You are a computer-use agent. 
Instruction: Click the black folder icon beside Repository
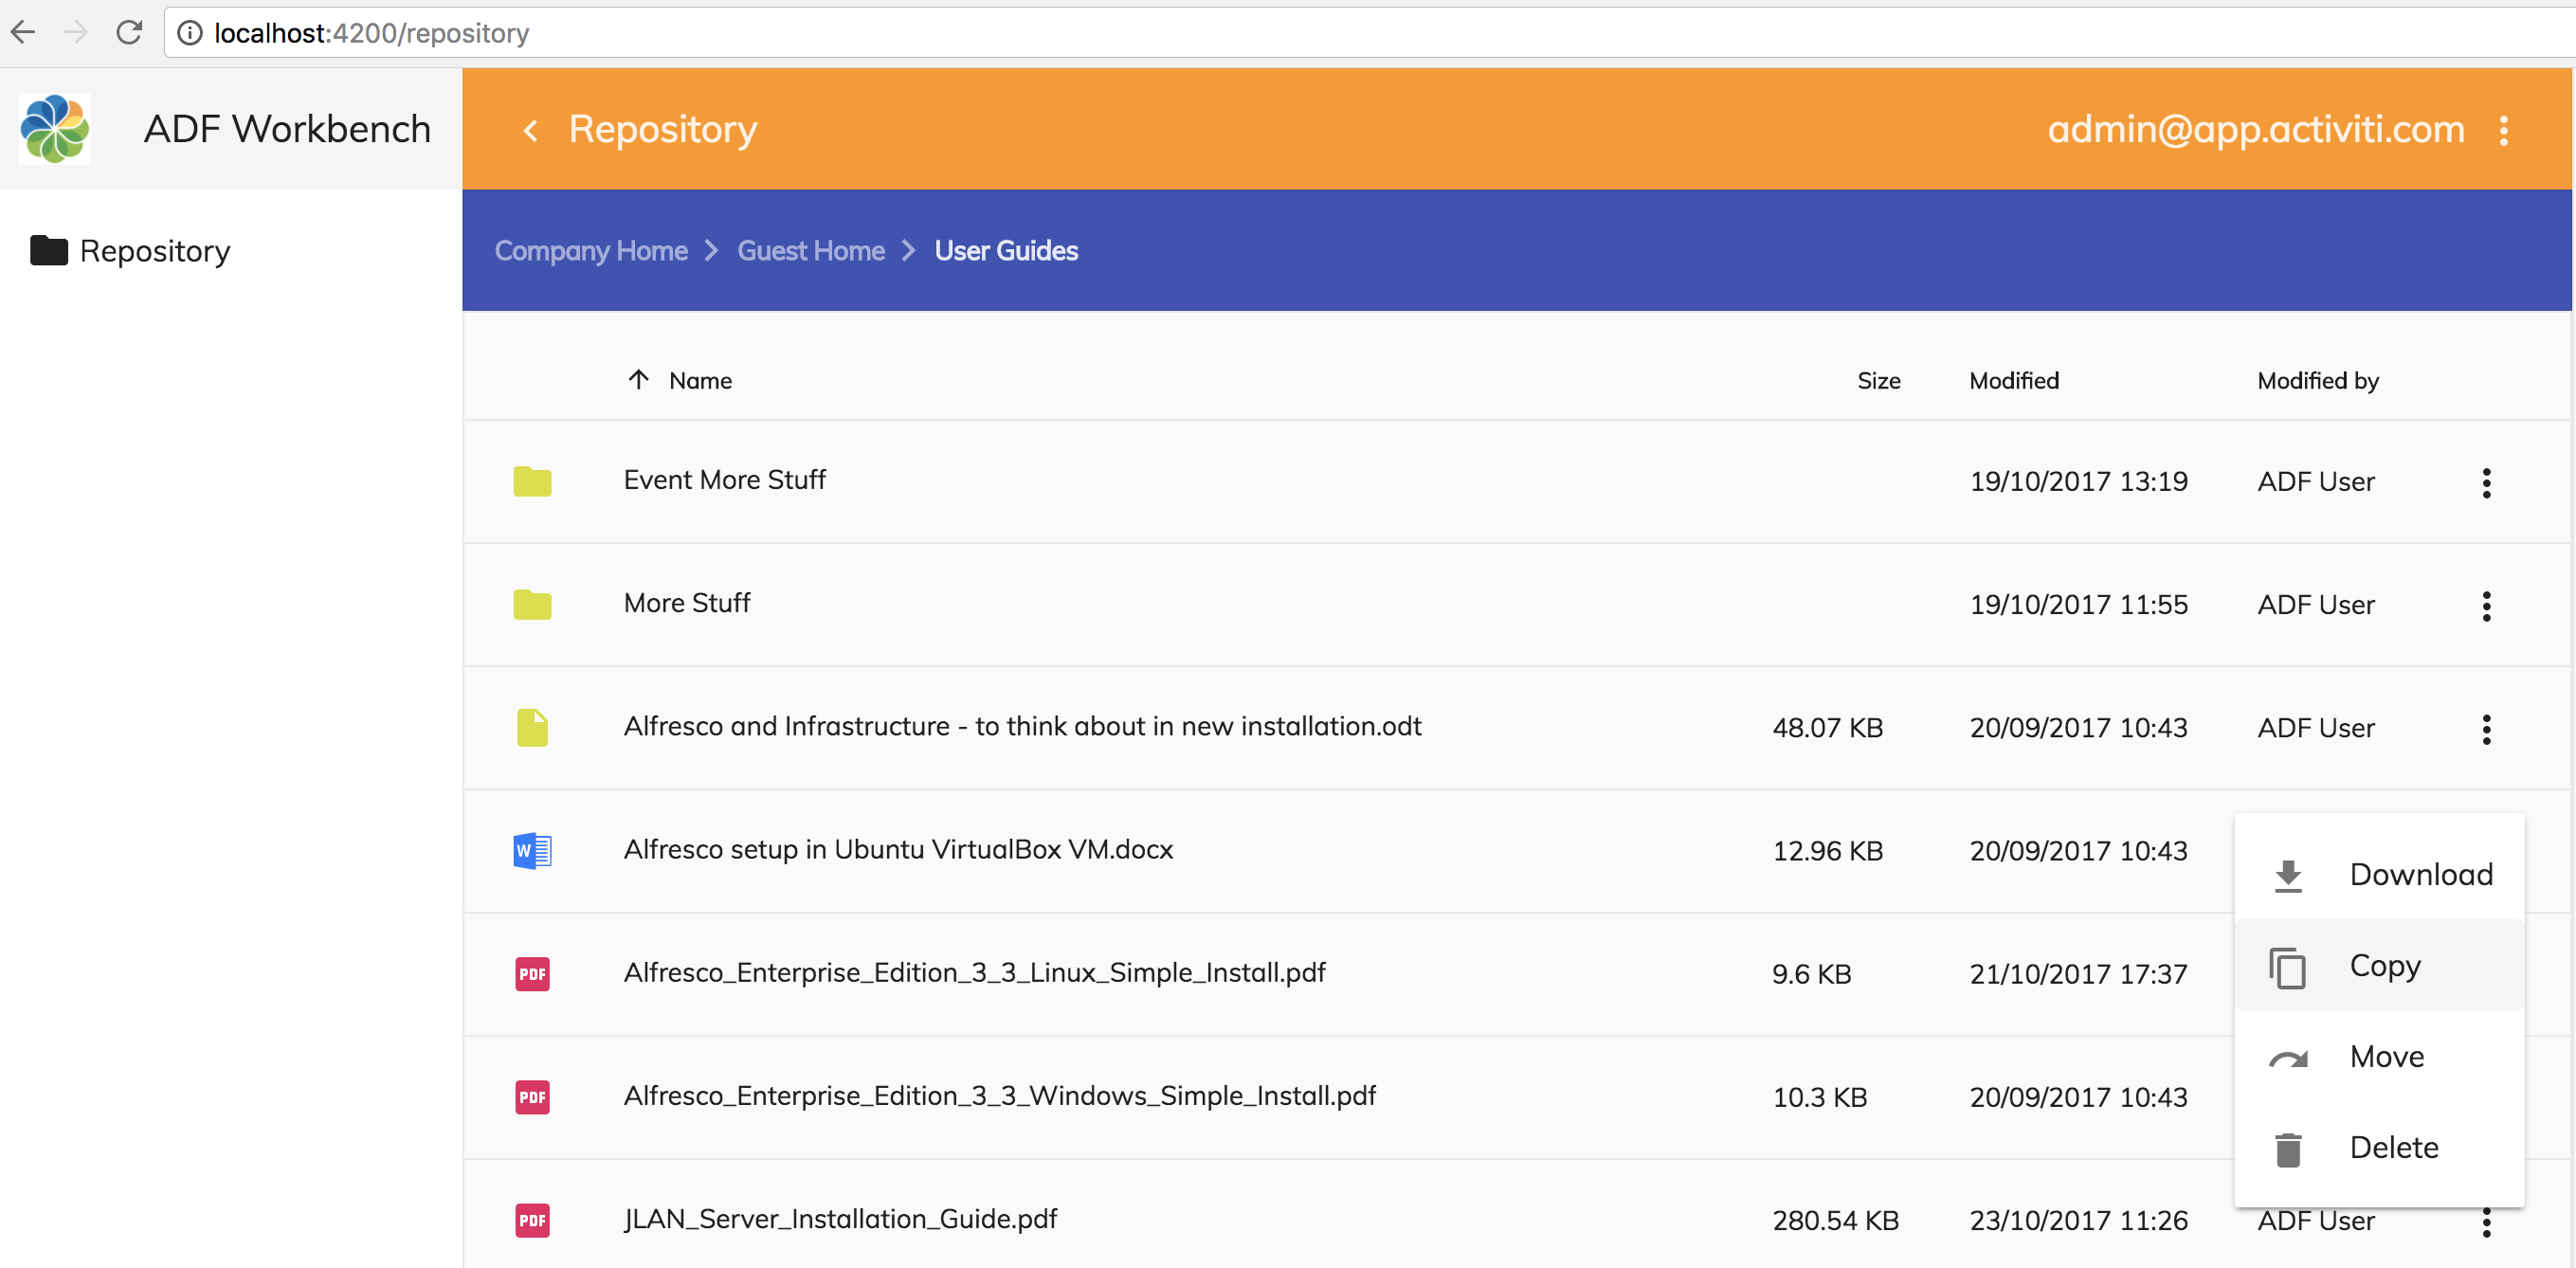[x=49, y=250]
